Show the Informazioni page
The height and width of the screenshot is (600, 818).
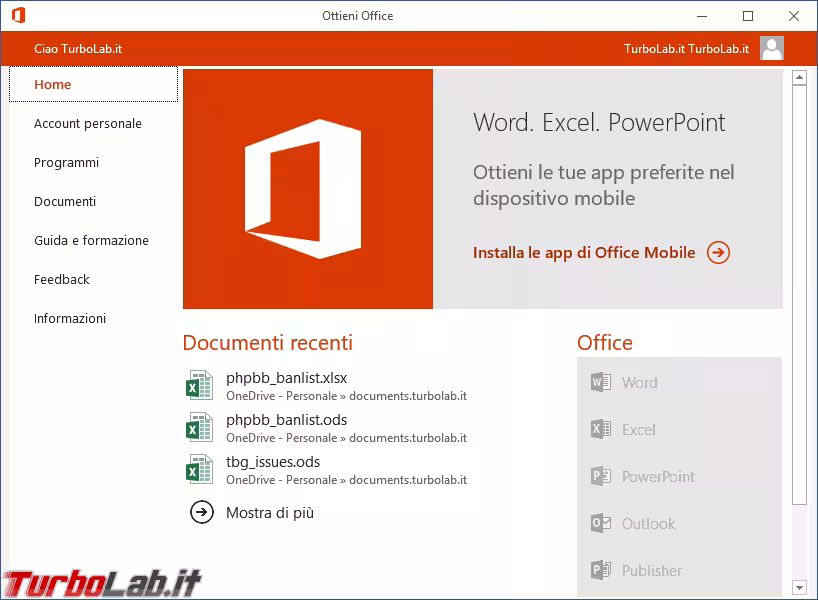coord(70,318)
